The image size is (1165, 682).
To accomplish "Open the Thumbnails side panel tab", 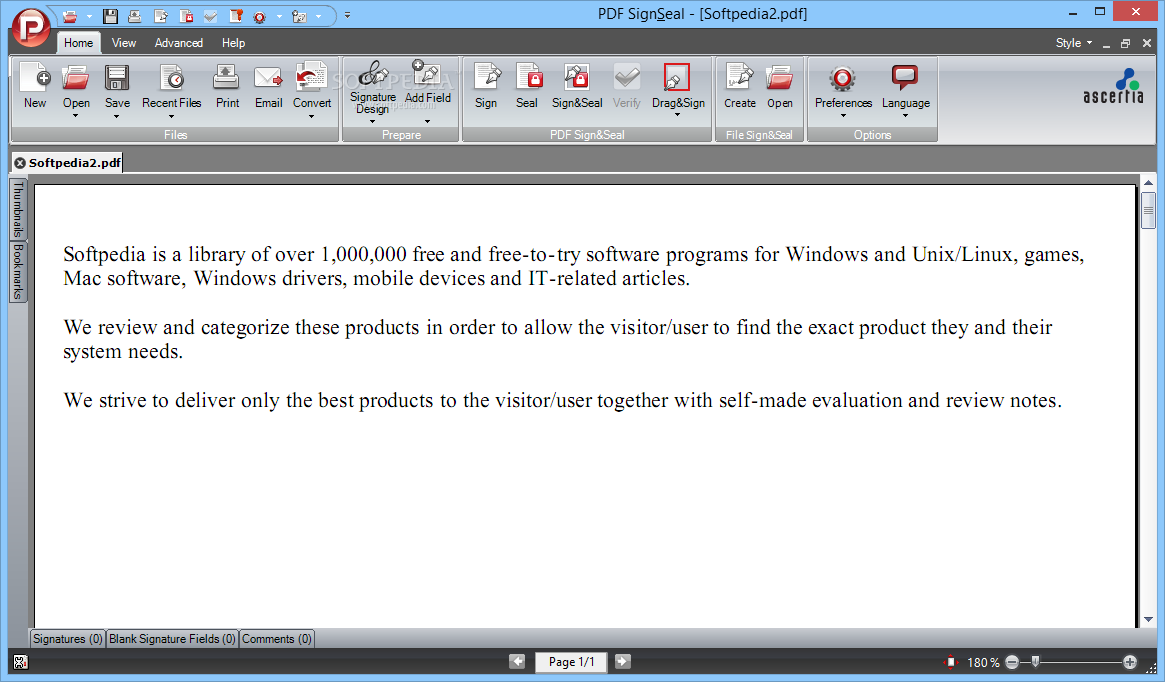I will pos(18,210).
